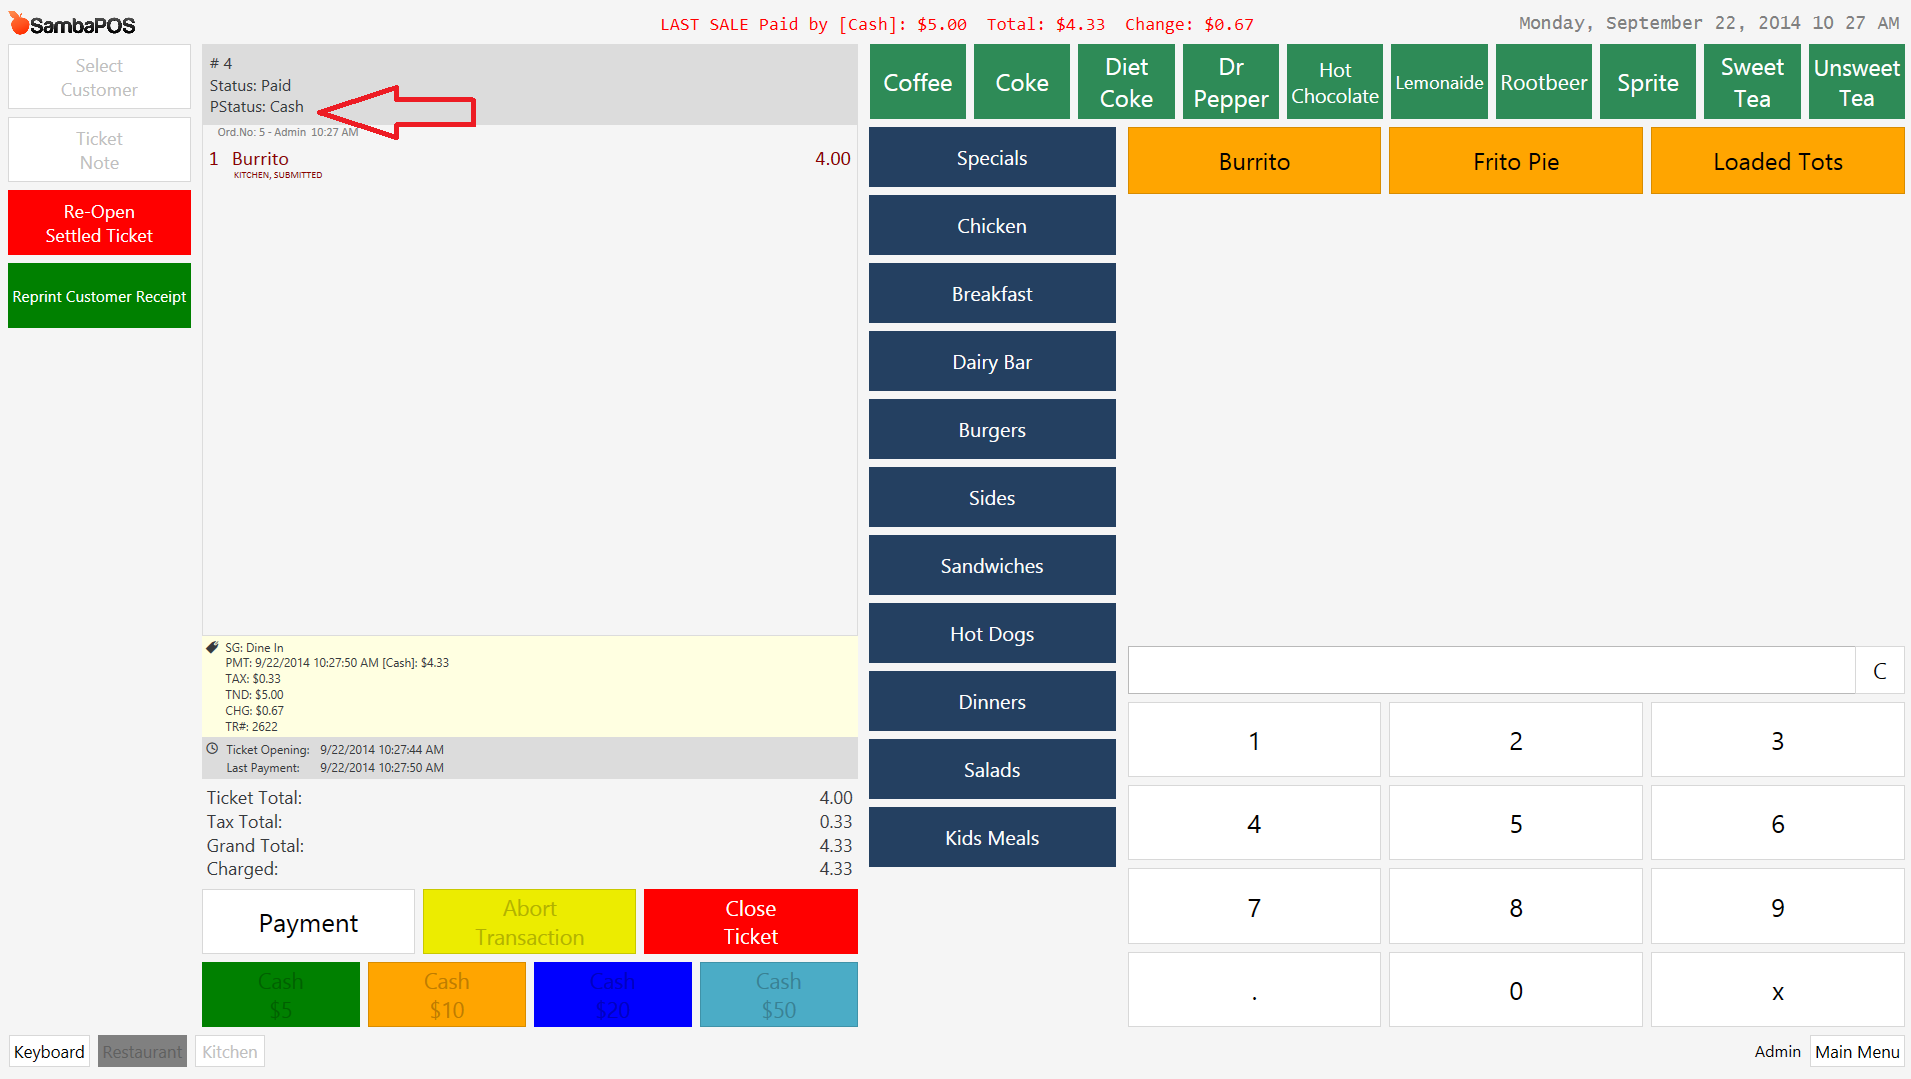This screenshot has height=1079, width=1911.
Task: Add a Coffee to the ticket
Action: 917,83
